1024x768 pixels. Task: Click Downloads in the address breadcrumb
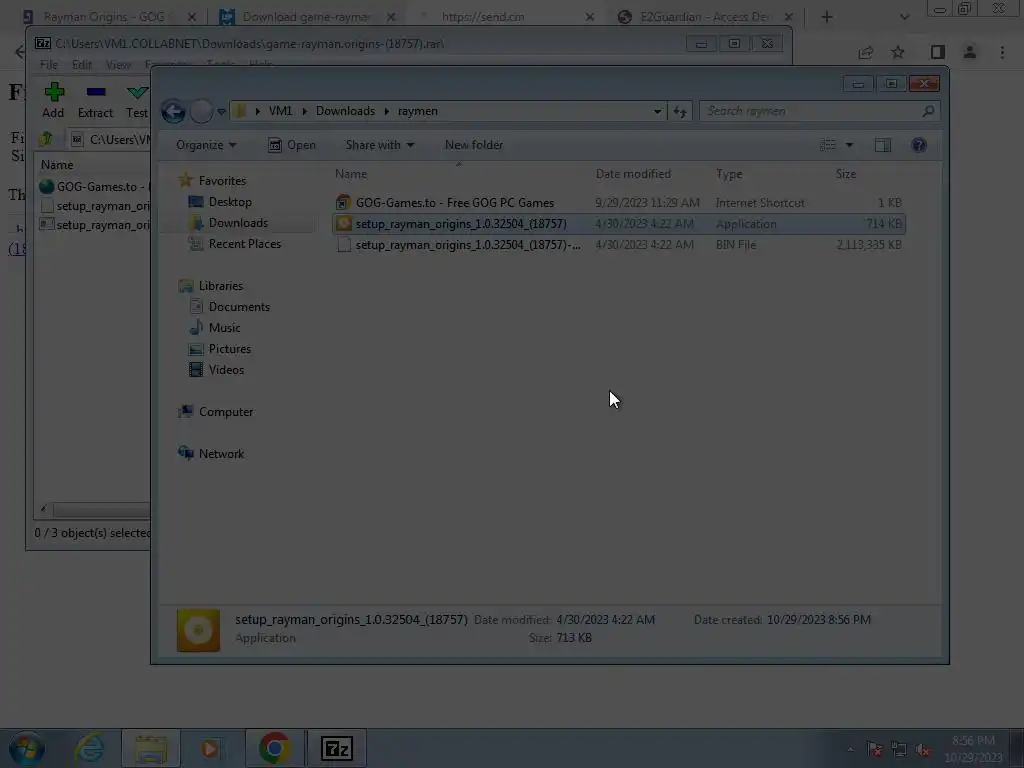[x=345, y=111]
